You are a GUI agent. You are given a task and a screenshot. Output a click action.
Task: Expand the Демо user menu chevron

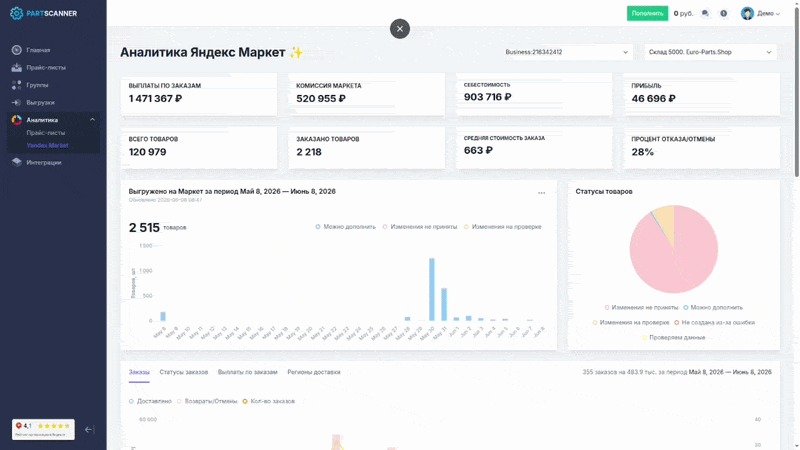point(778,14)
